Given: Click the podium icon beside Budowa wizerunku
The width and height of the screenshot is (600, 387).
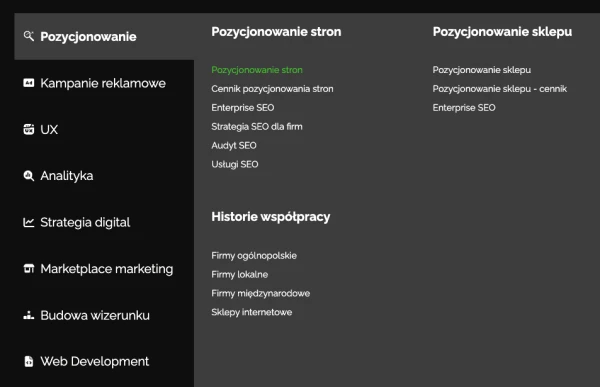Looking at the screenshot, I should pyautogui.click(x=29, y=315).
